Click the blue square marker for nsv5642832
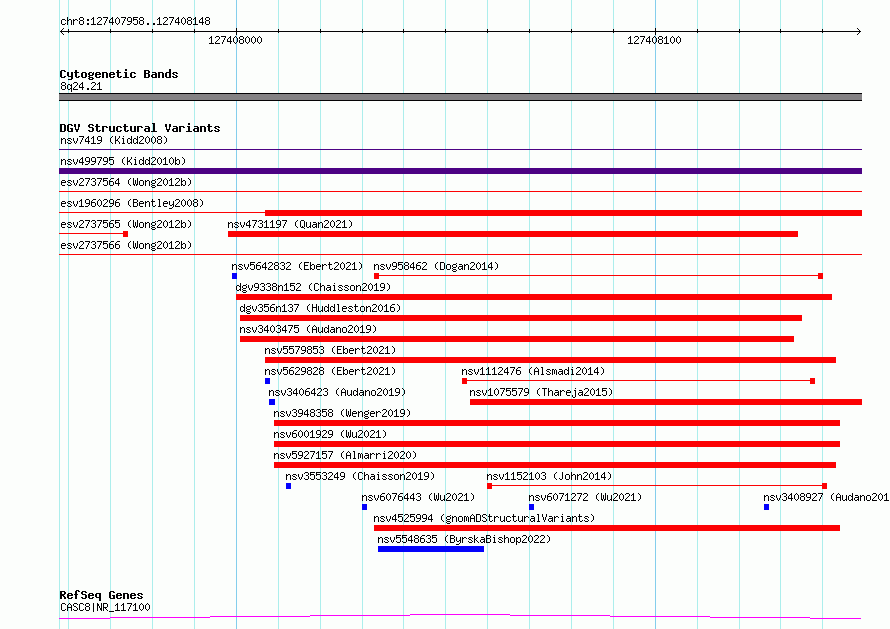Screen dimensions: 890x629 pos(234,276)
